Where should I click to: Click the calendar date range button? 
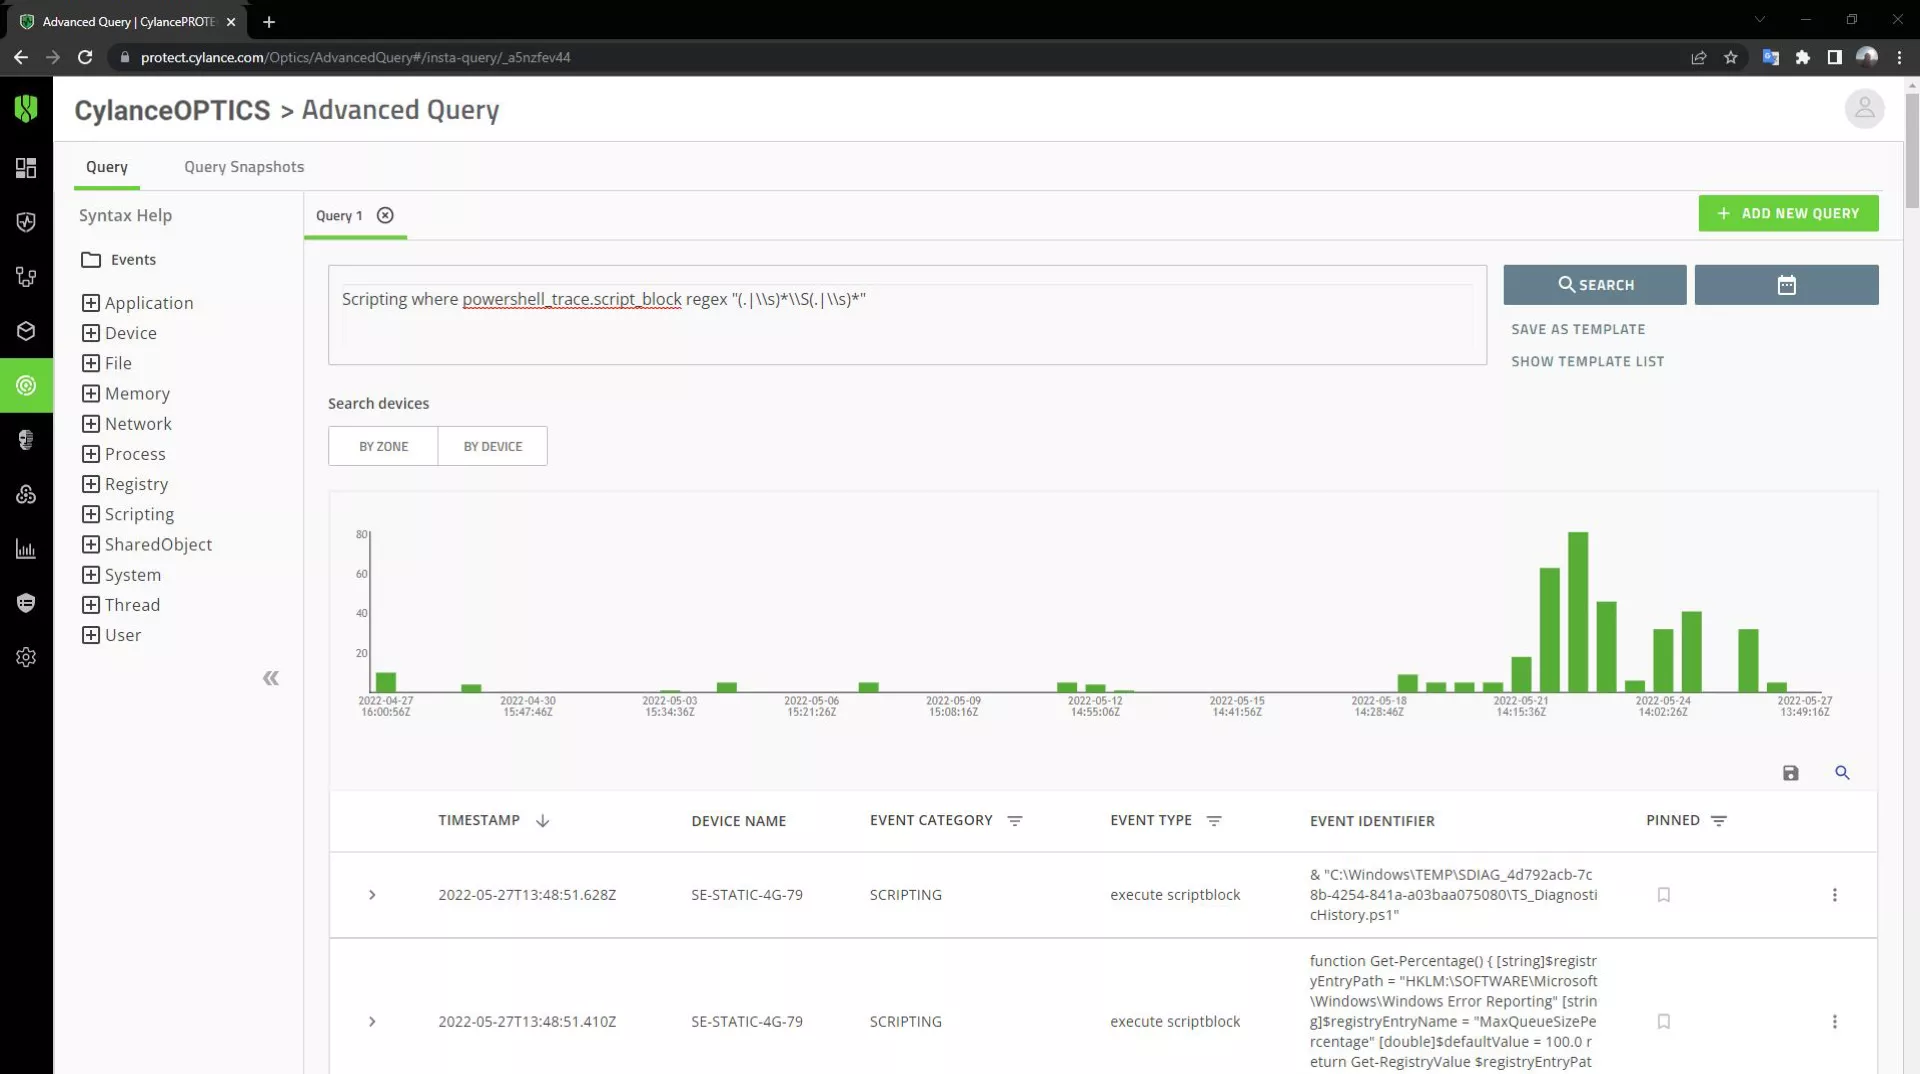[x=1786, y=285]
